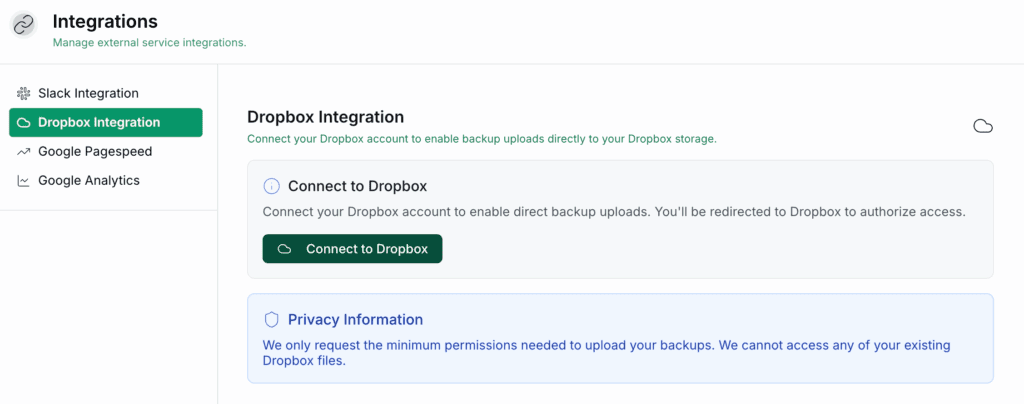Image resolution: width=1024 pixels, height=404 pixels.
Task: Open the Slack Integration section
Action: click(x=106, y=93)
